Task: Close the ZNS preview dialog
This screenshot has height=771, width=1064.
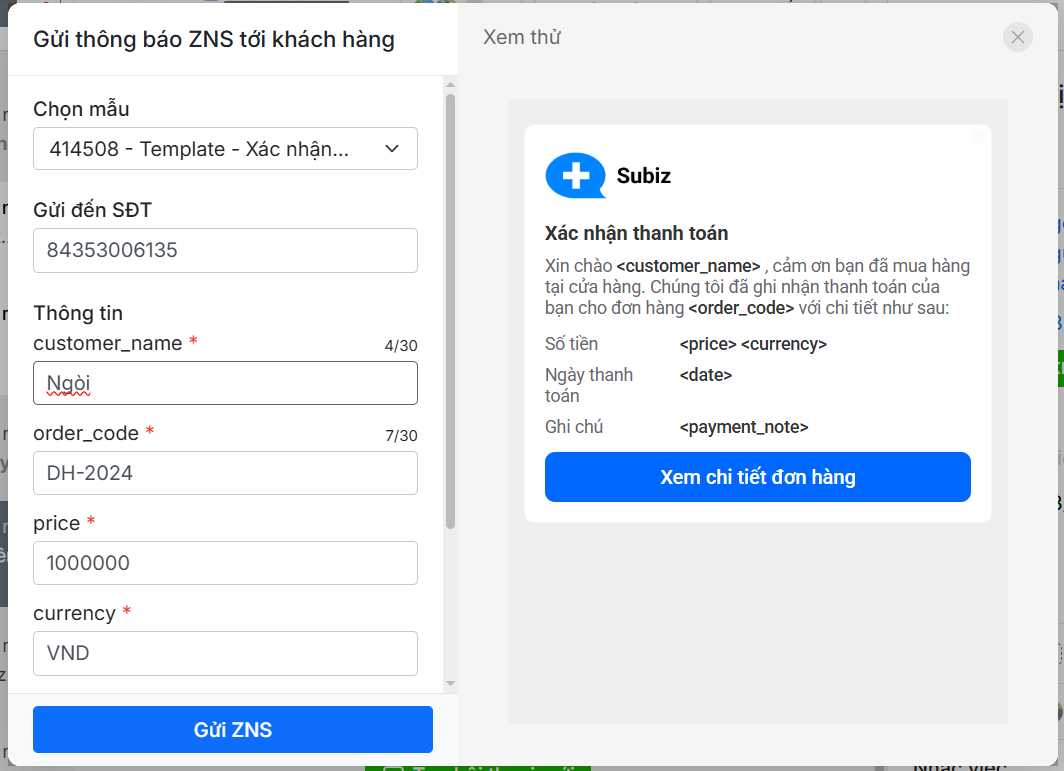Action: (x=1017, y=38)
